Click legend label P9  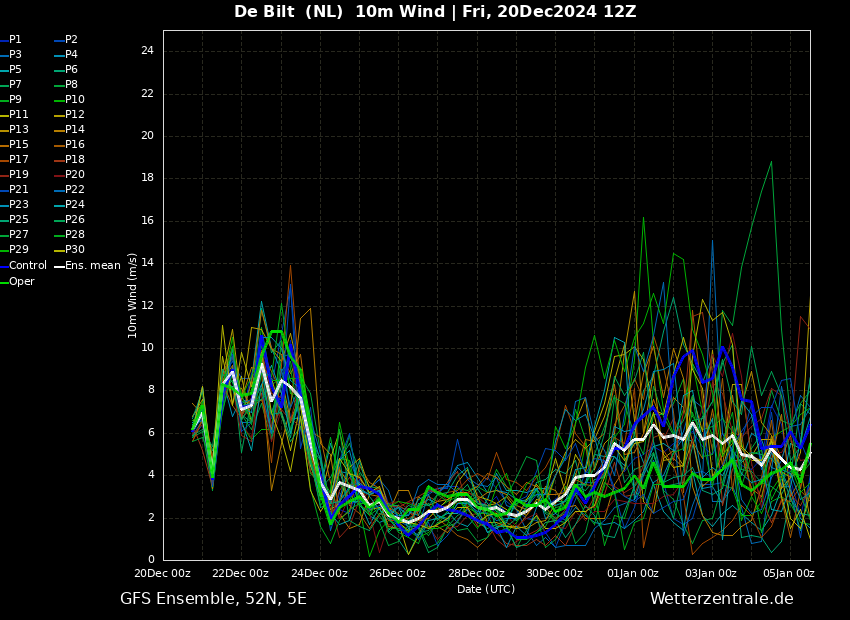[15, 100]
